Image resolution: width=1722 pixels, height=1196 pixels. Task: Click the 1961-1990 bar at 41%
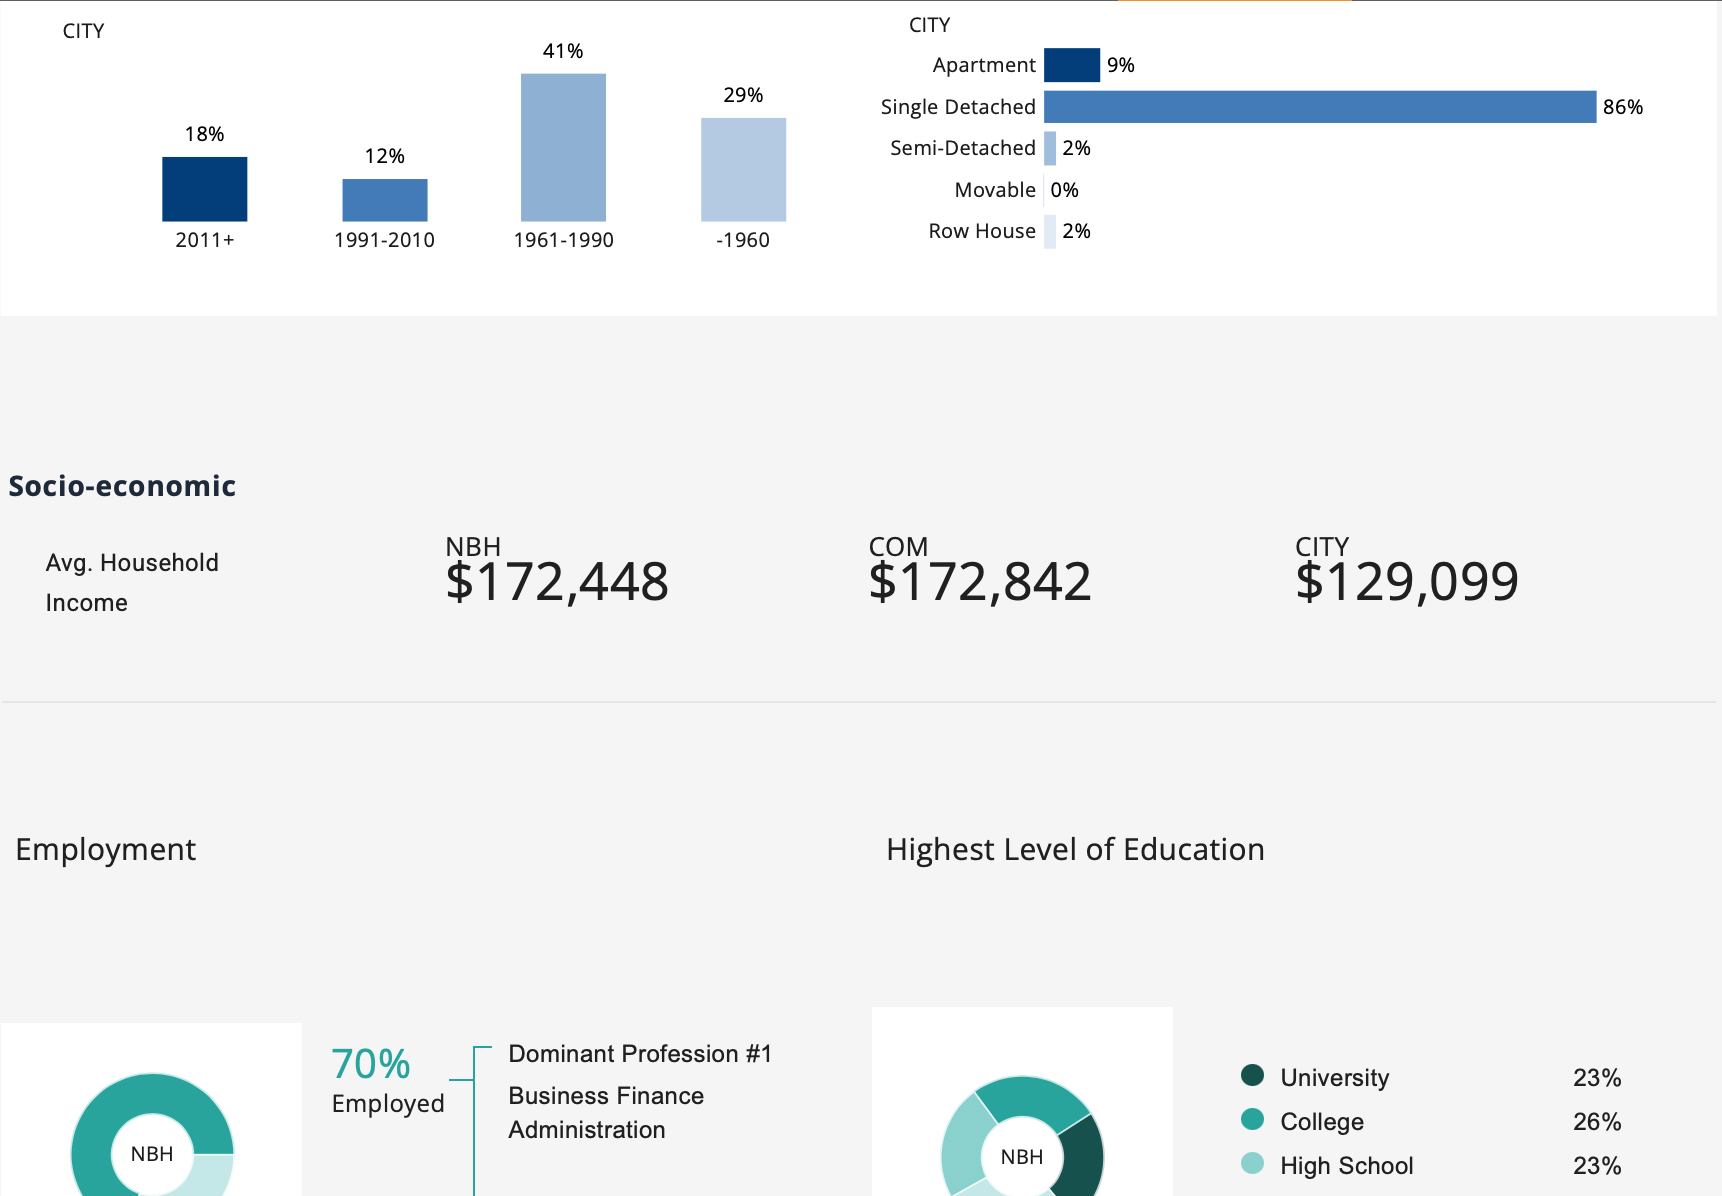563,147
